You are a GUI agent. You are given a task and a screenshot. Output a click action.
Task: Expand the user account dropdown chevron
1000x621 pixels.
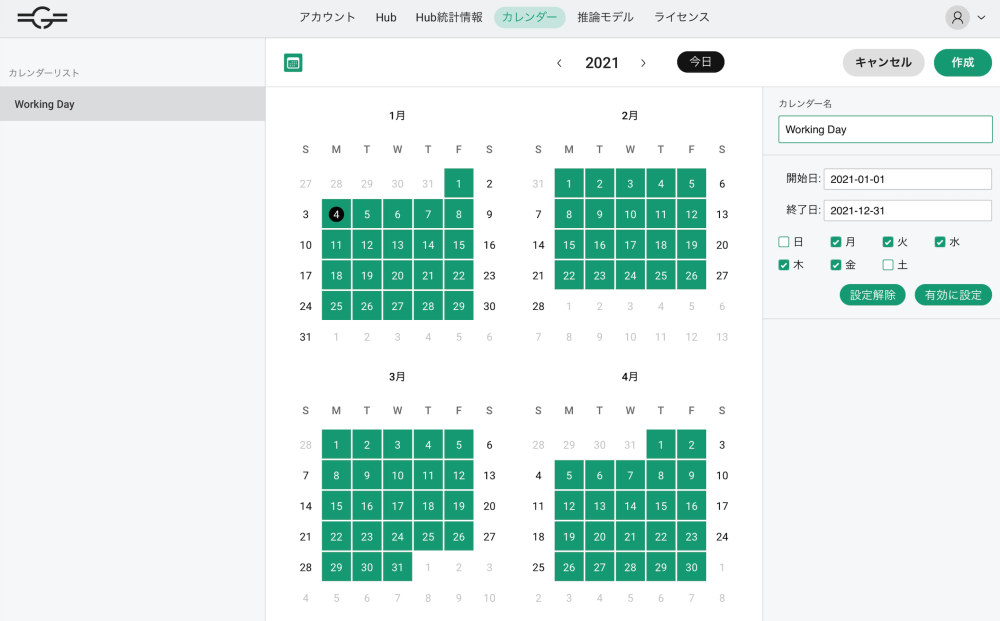pos(980,18)
